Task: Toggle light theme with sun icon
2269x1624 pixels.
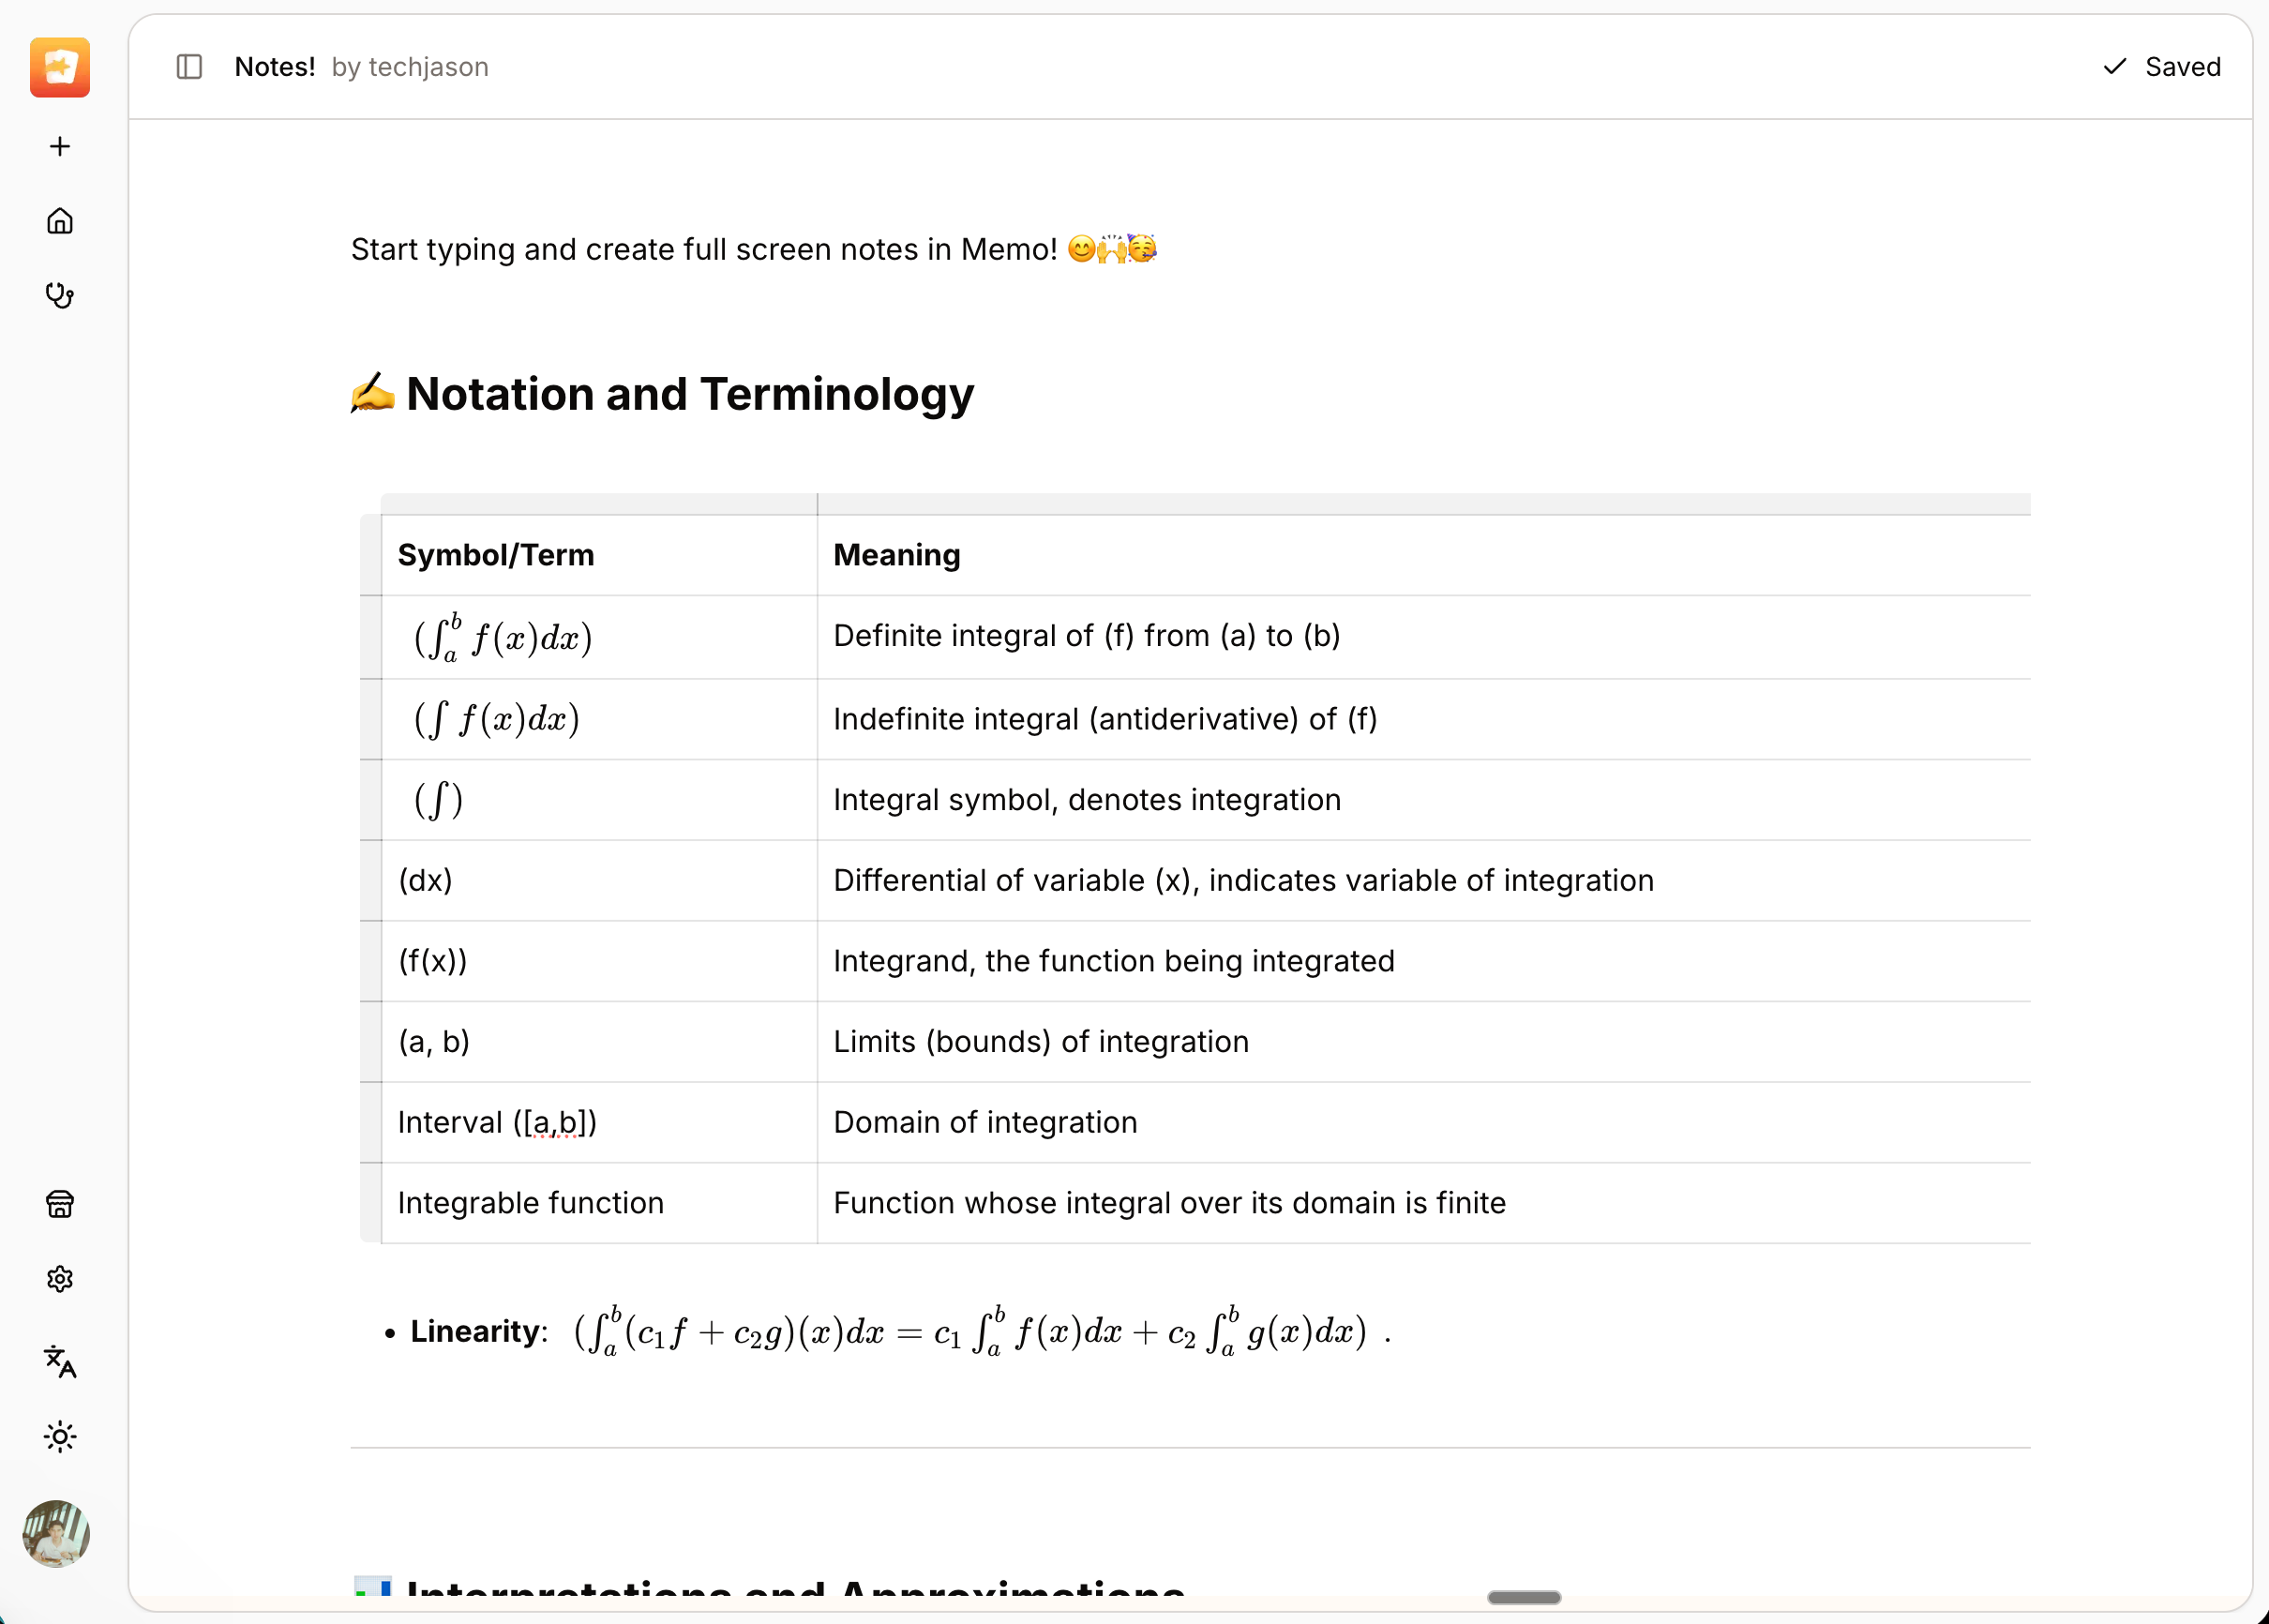Action: [x=60, y=1437]
